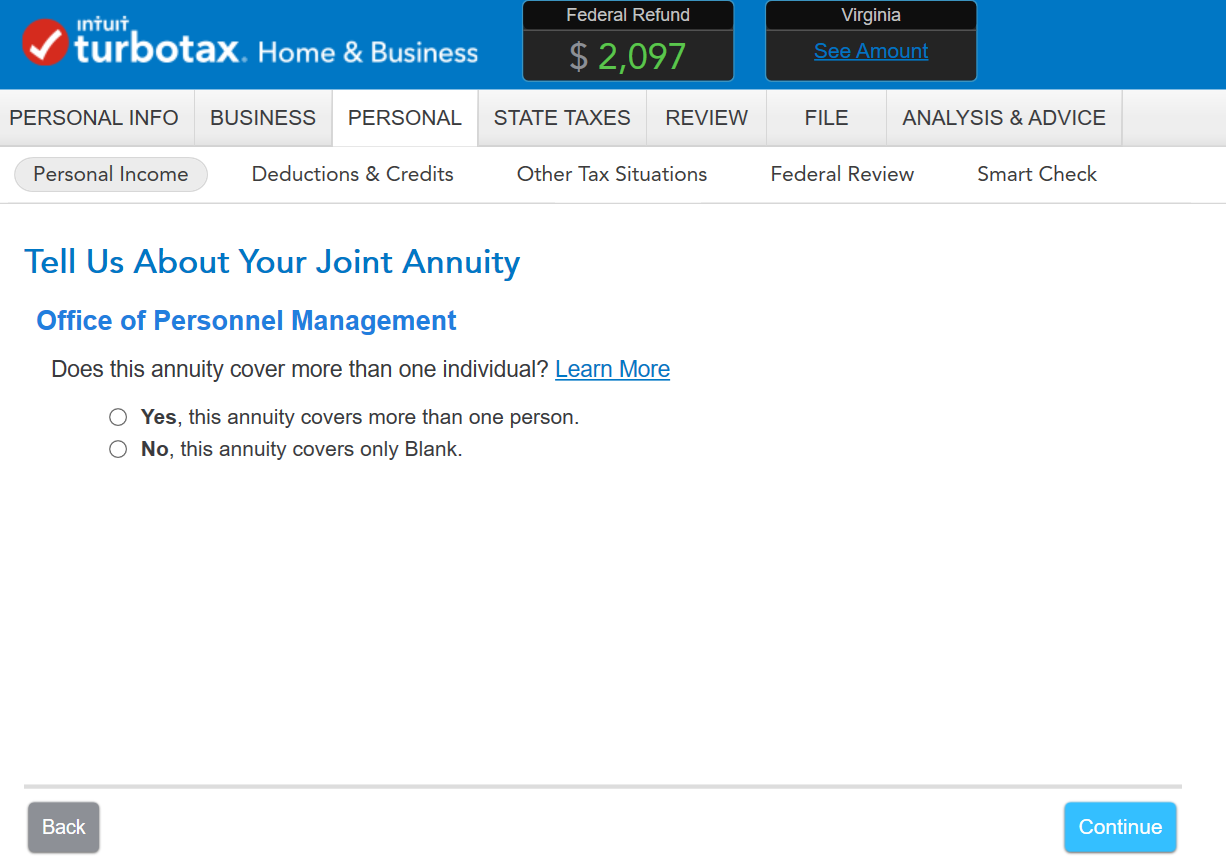Go to Deductions & Credits section
Screen dimensions: 1226x860
coord(353,174)
